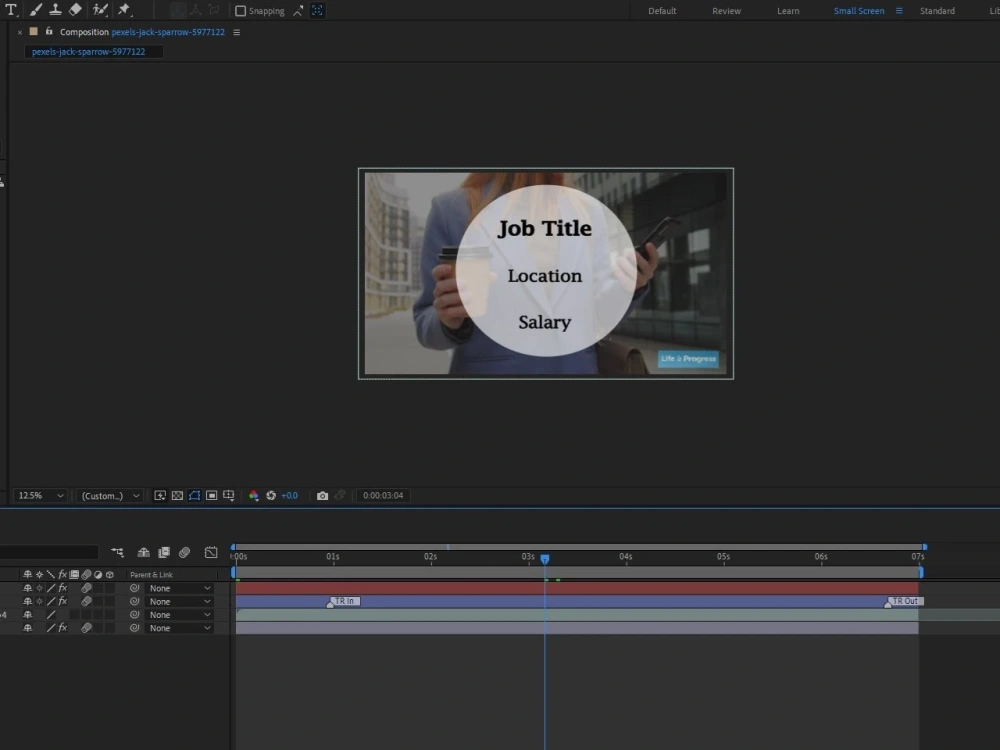Open the Small Screen workspace menu
Image resolution: width=1000 pixels, height=750 pixels.
point(899,11)
